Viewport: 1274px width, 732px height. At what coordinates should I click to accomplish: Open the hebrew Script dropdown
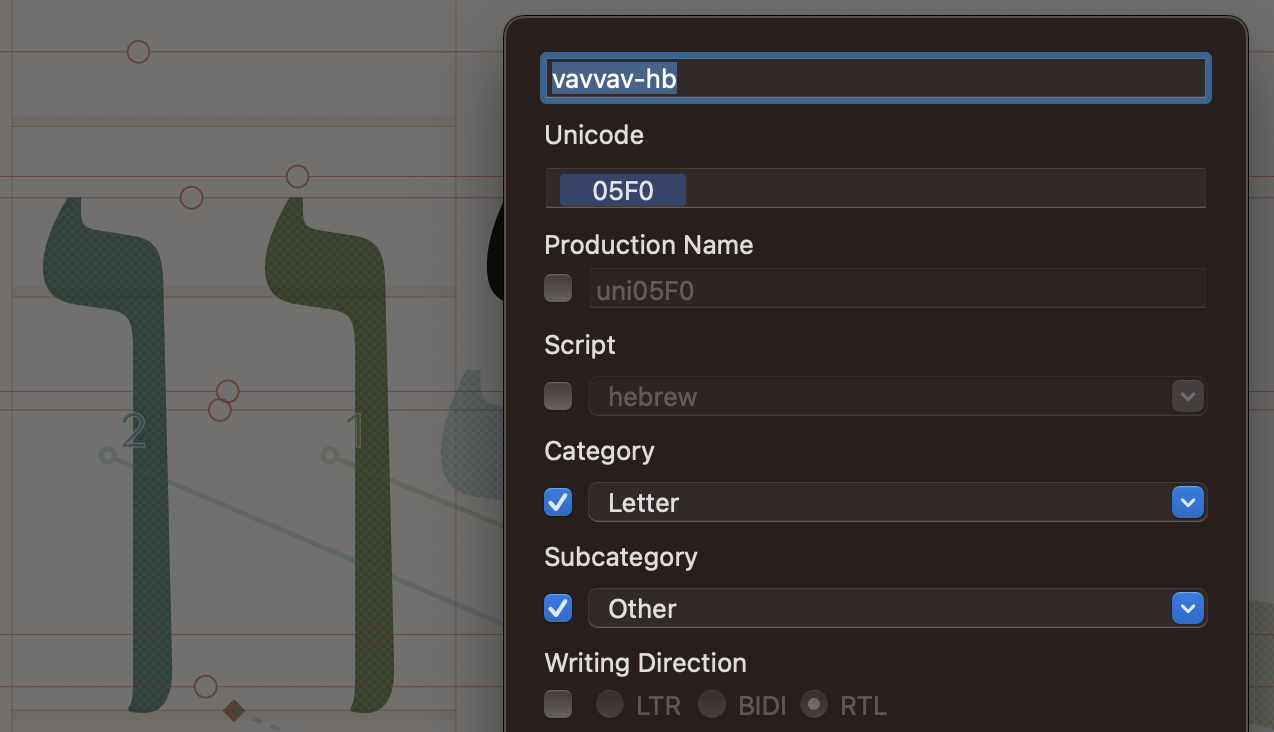click(896, 396)
